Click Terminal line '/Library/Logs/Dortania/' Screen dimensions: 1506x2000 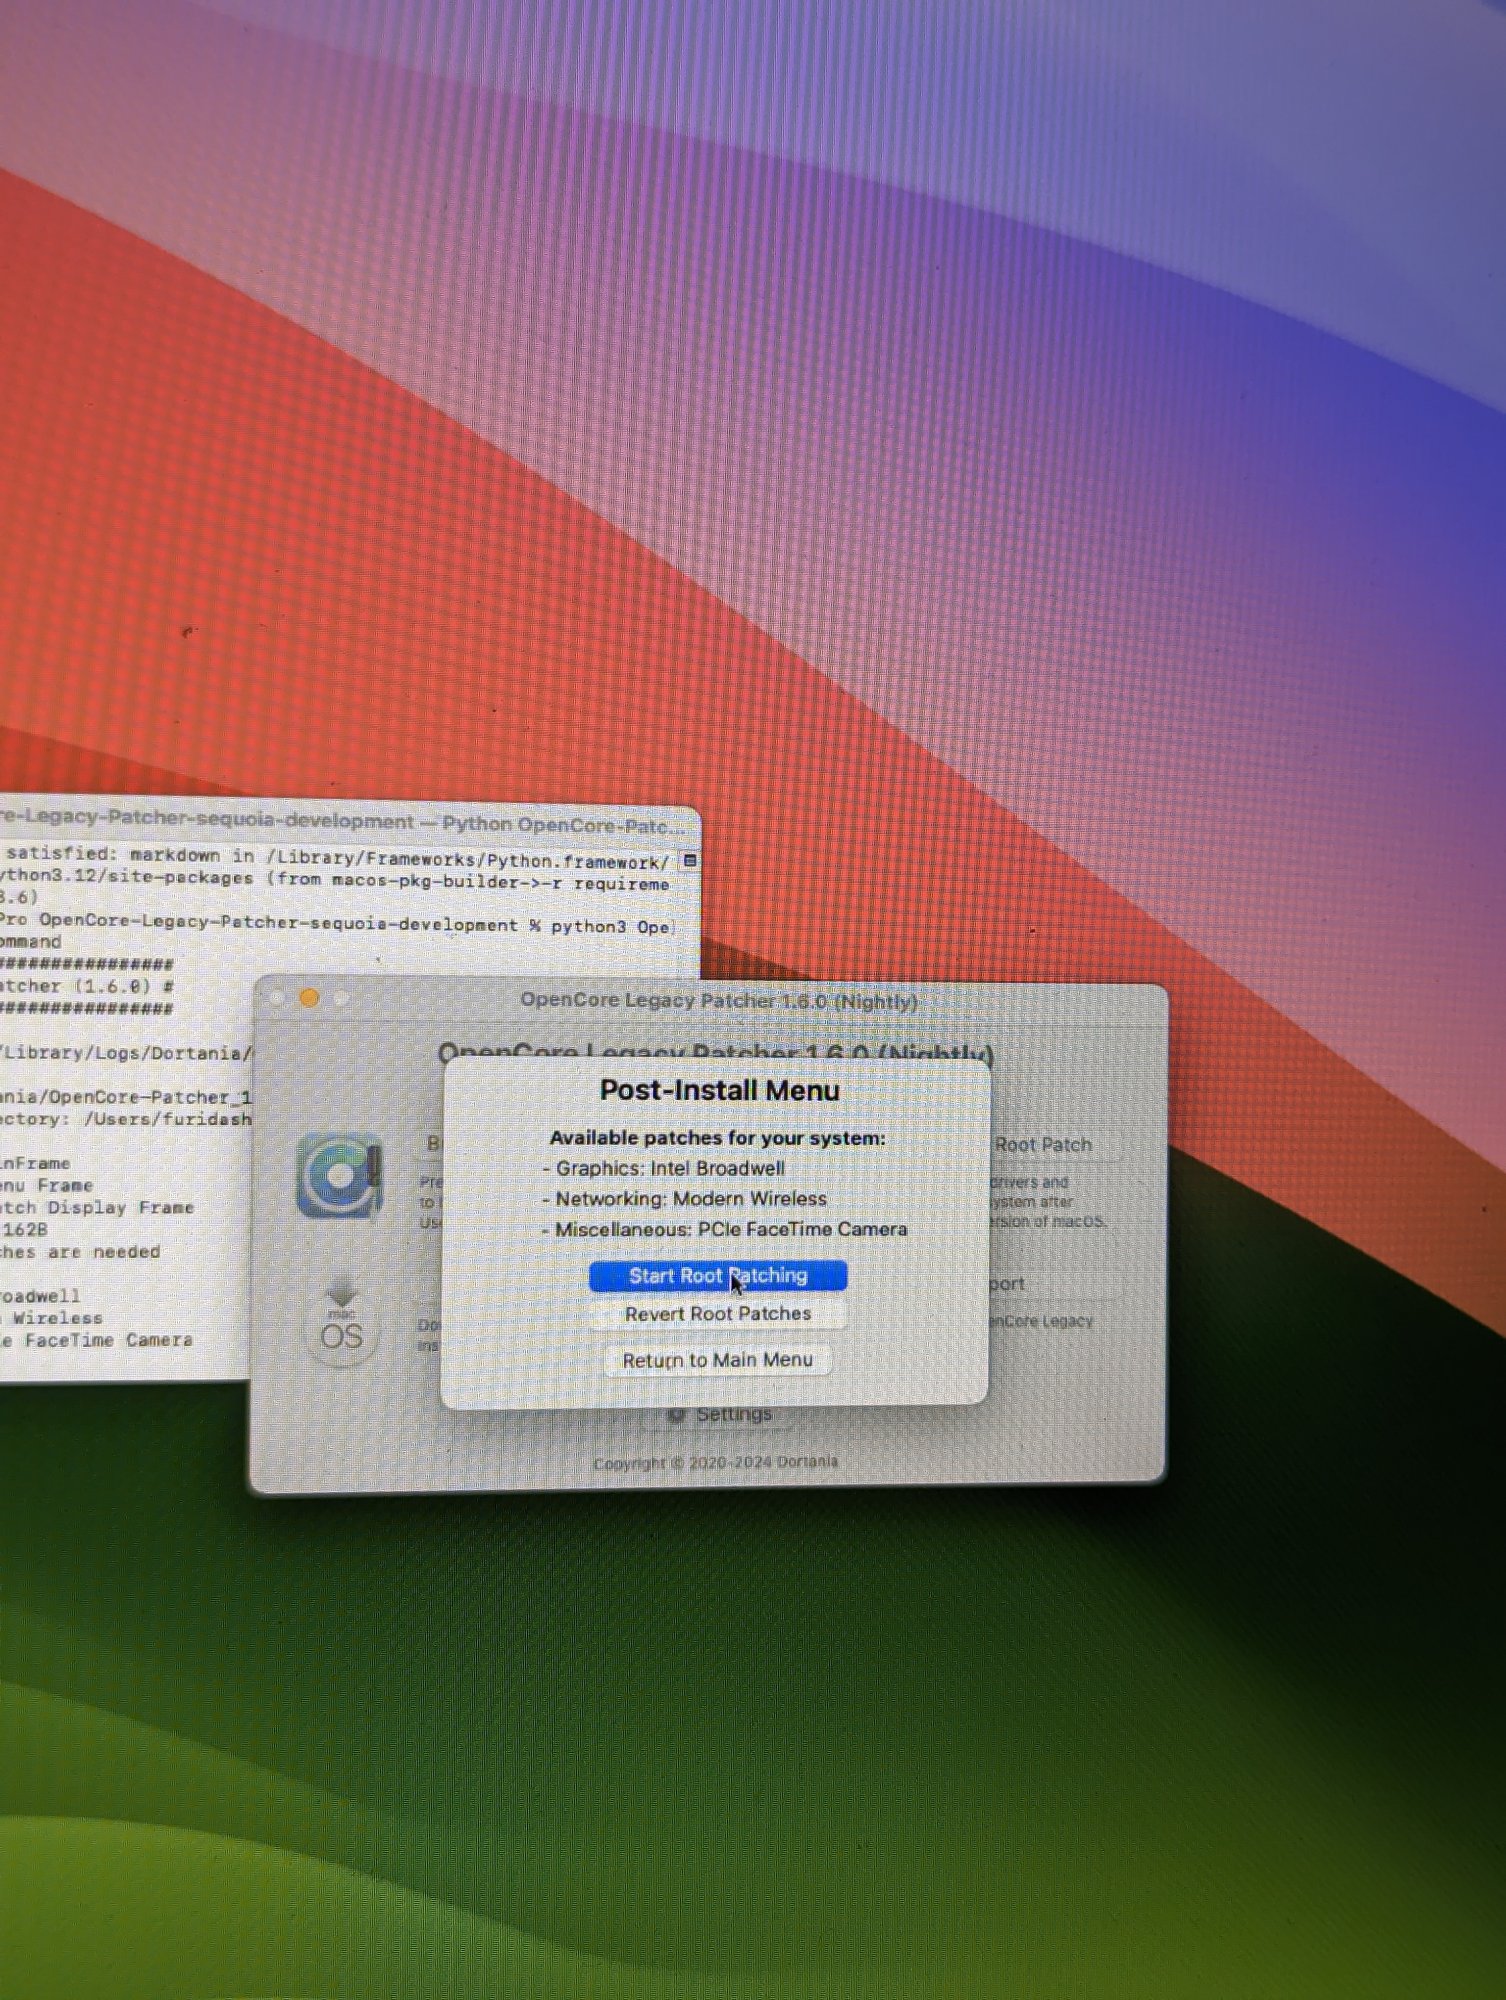coord(125,1053)
